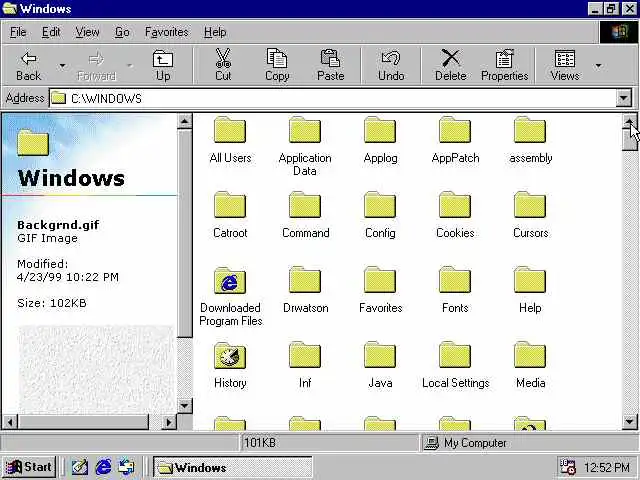
Task: Click the info panel scroll left arrow
Action: tap(10, 422)
